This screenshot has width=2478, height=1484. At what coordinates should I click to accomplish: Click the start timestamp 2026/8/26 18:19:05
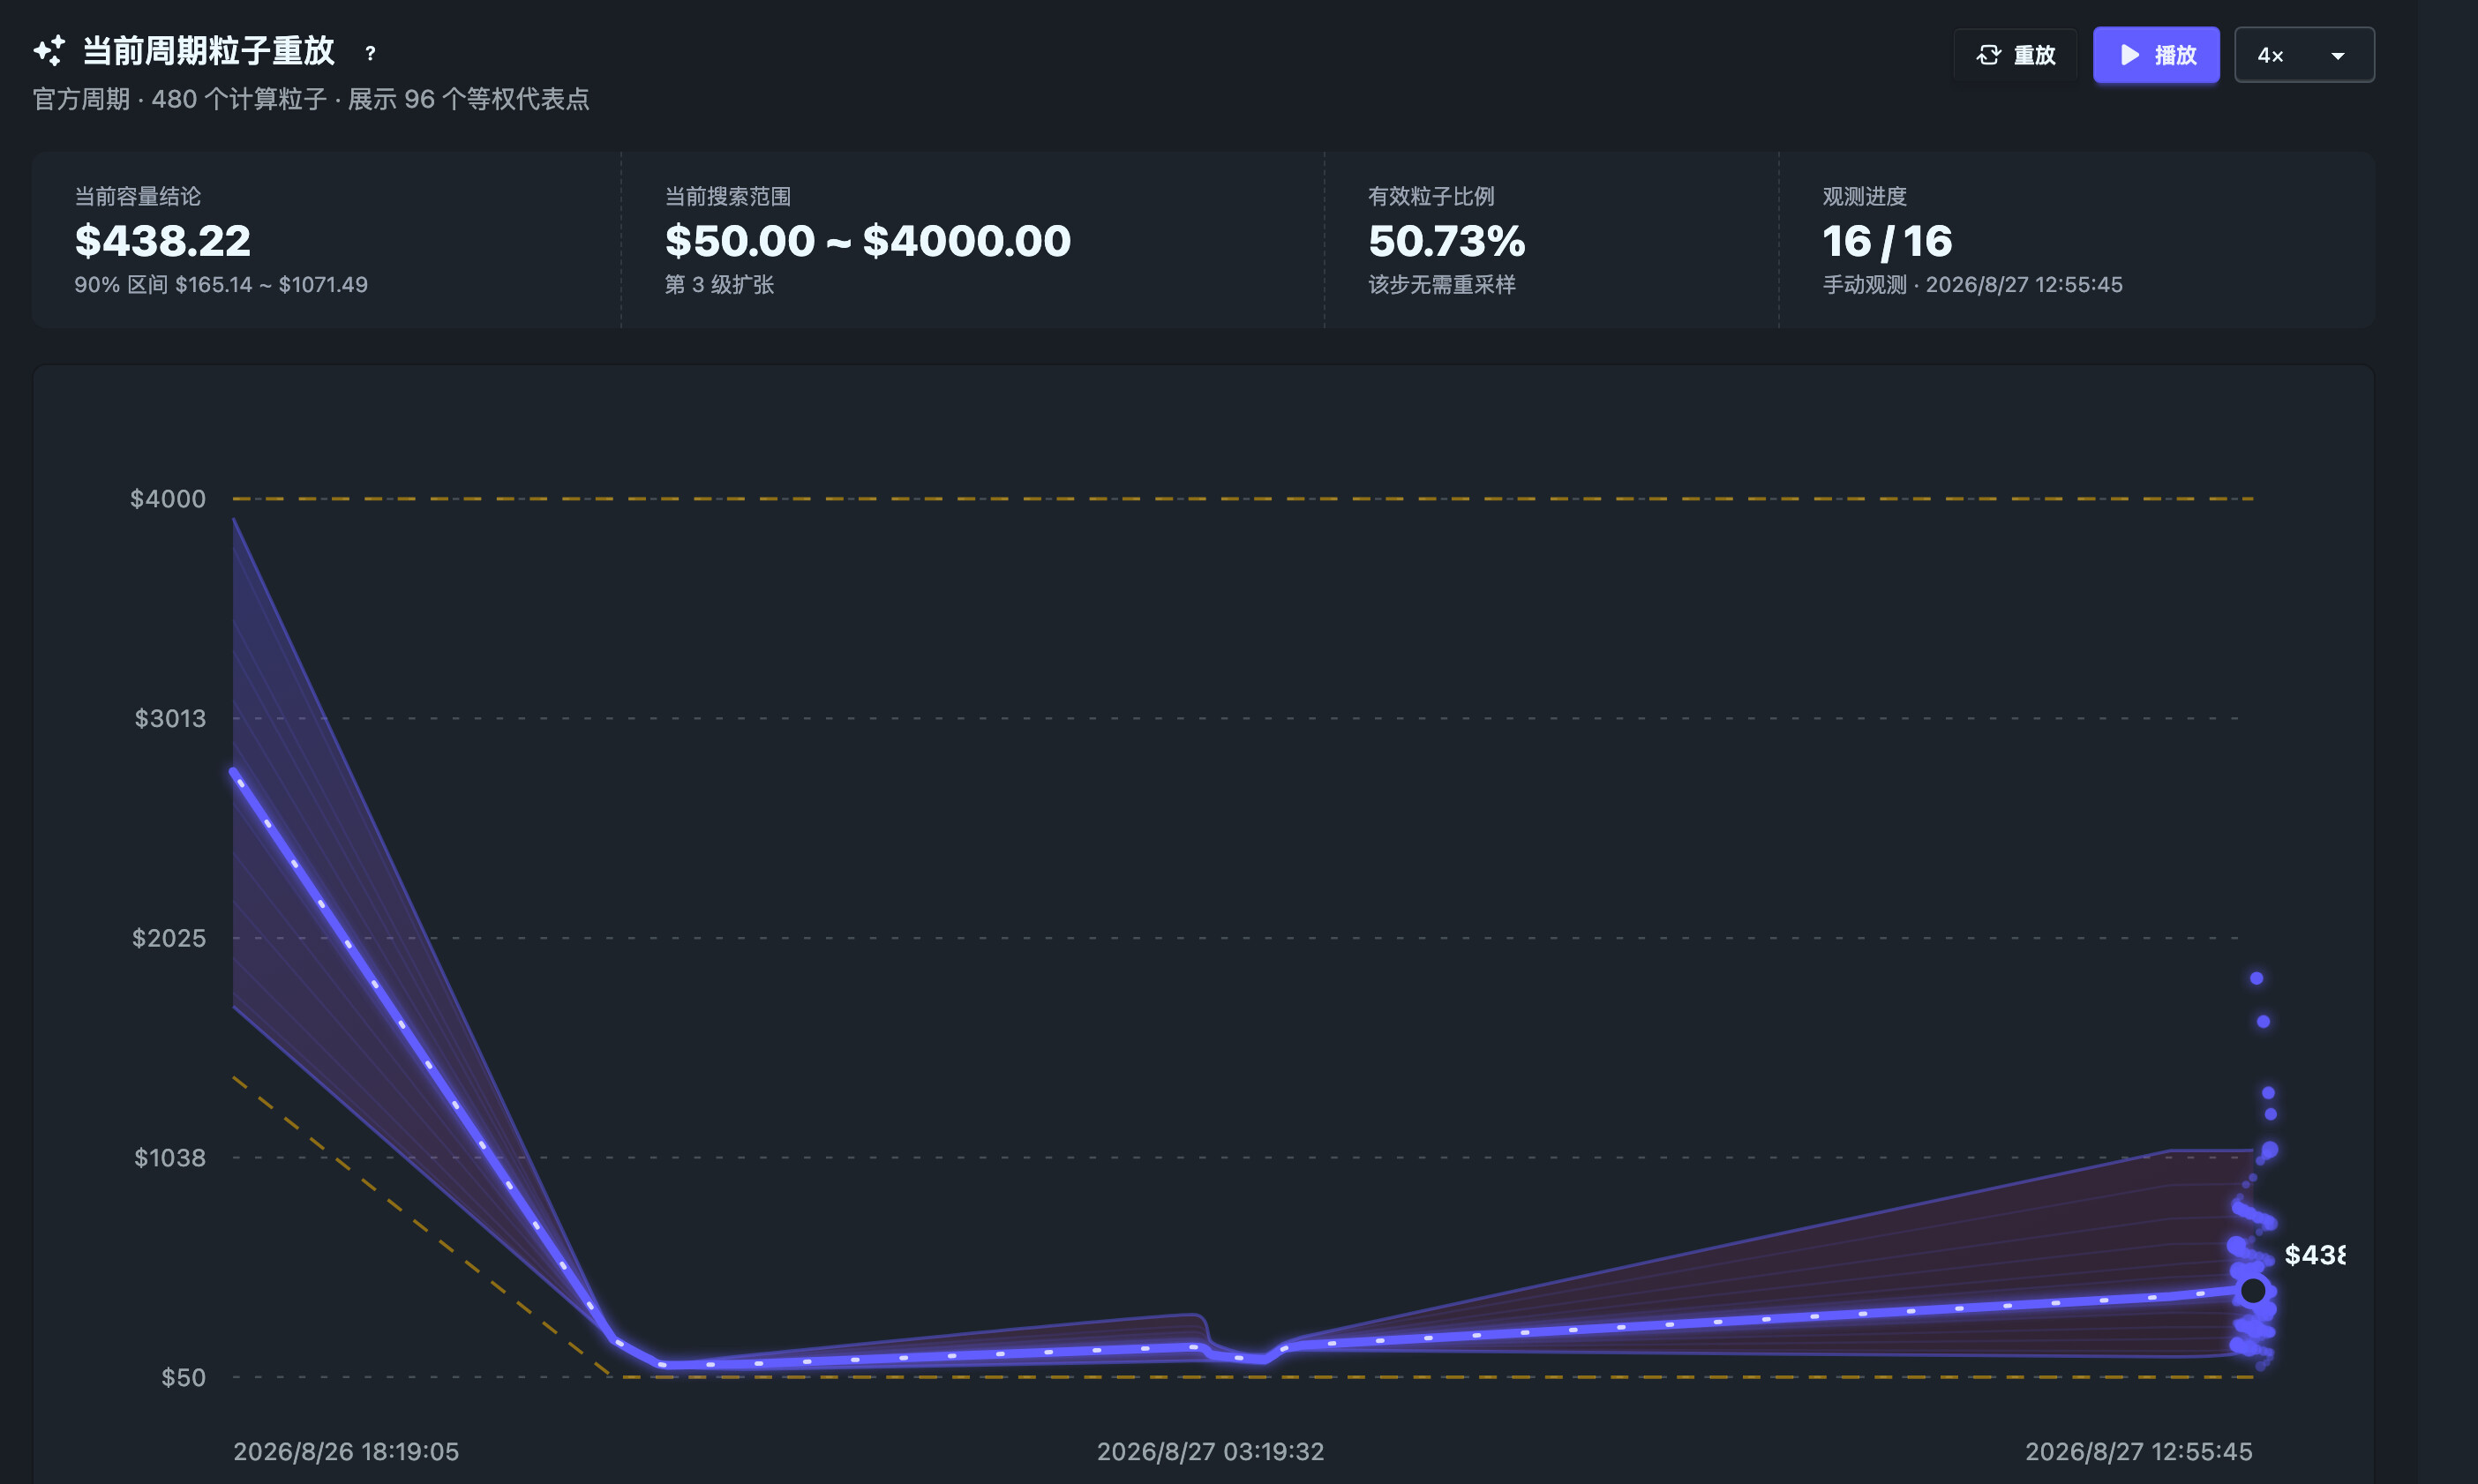(346, 1451)
